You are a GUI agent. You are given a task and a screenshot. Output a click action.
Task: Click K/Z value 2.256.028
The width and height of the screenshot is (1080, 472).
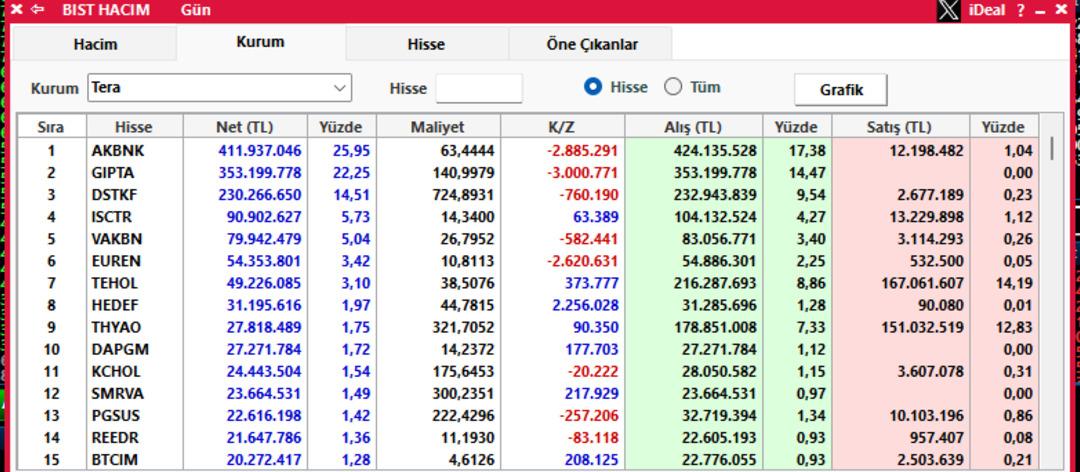(586, 305)
